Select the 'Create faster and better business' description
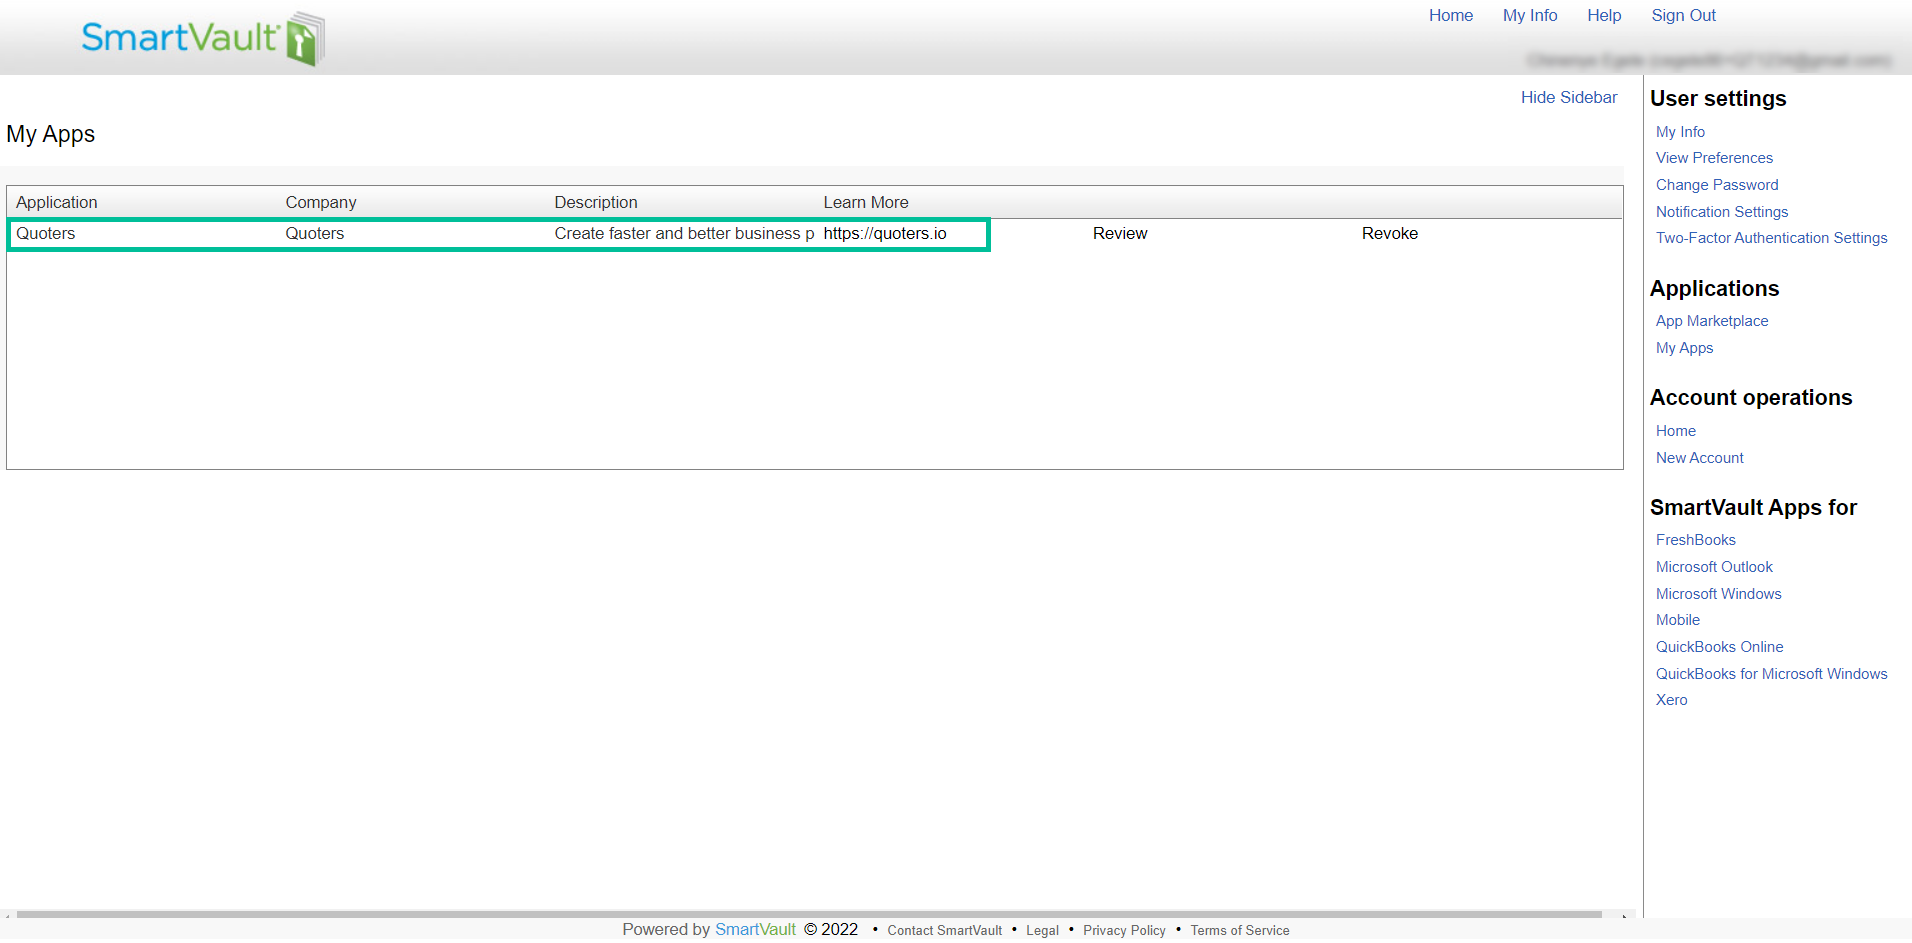This screenshot has height=943, width=1912. tap(684, 233)
